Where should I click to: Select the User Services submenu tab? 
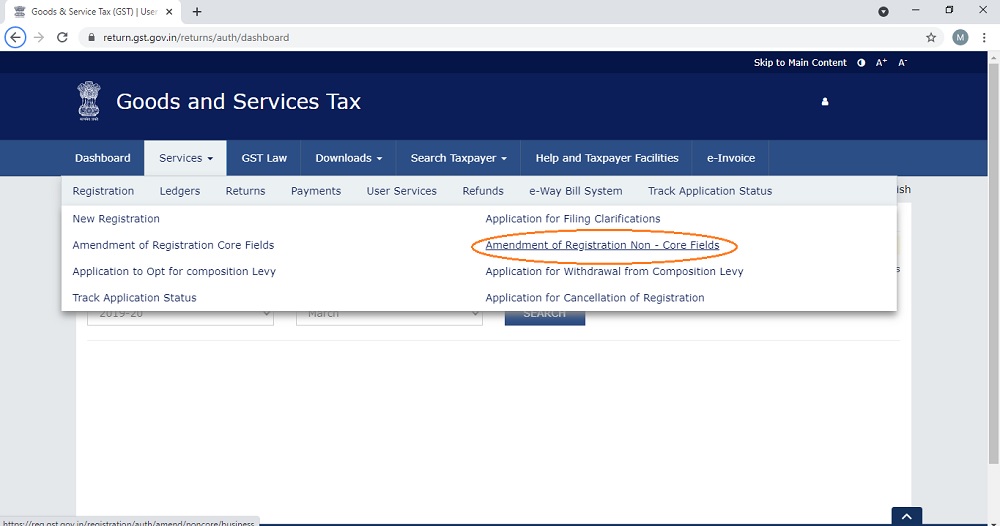tap(401, 191)
